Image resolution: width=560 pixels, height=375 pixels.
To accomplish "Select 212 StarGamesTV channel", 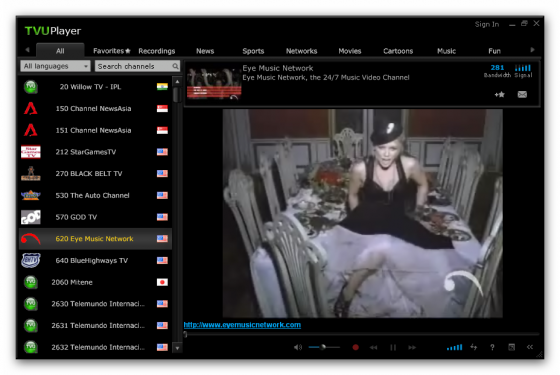I will (95, 152).
